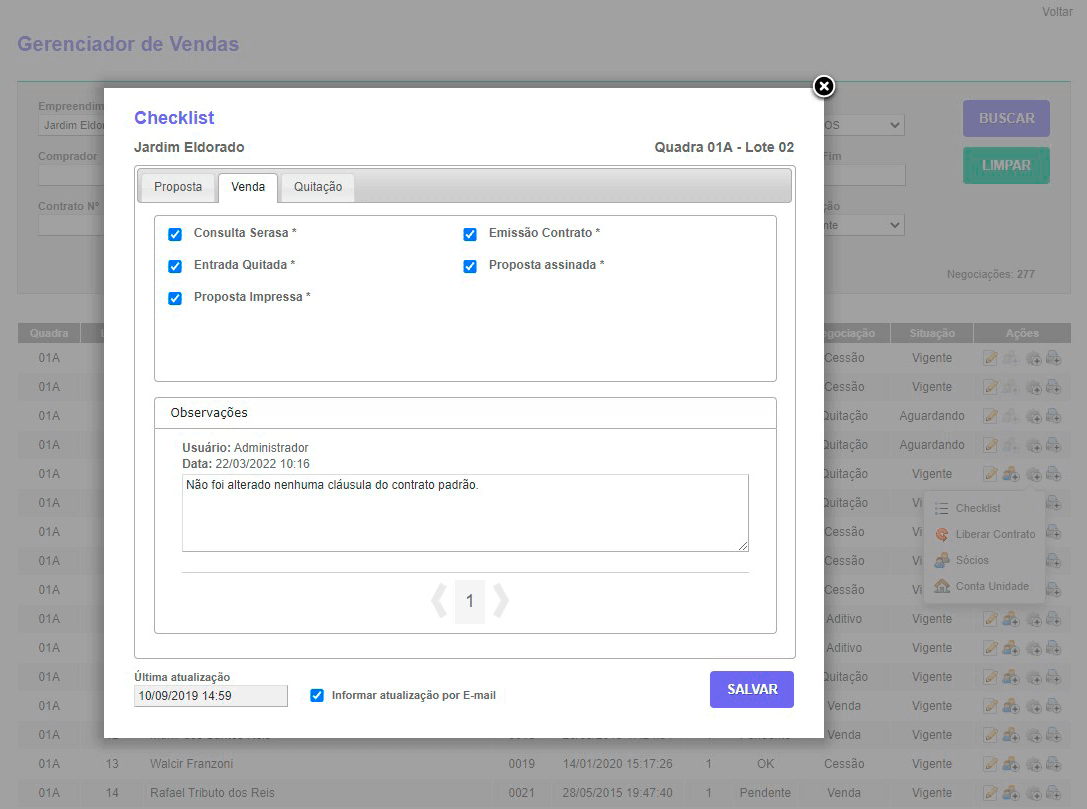Viewport: 1087px width, 809px height.
Task: Open the Quitação tab
Action: click(x=318, y=187)
